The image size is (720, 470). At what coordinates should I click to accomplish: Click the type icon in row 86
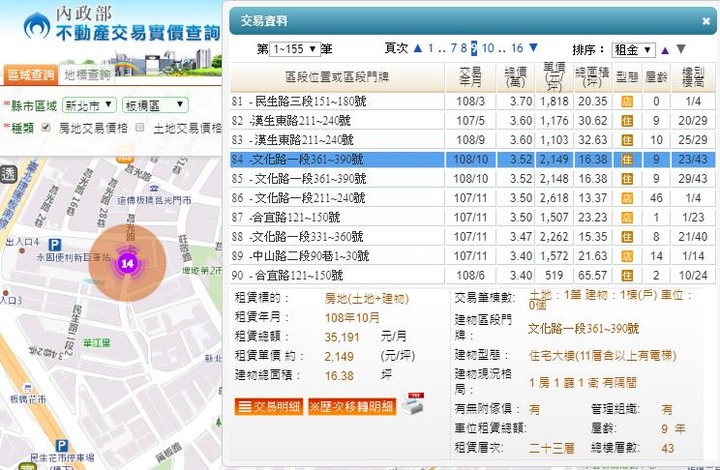coord(627,198)
